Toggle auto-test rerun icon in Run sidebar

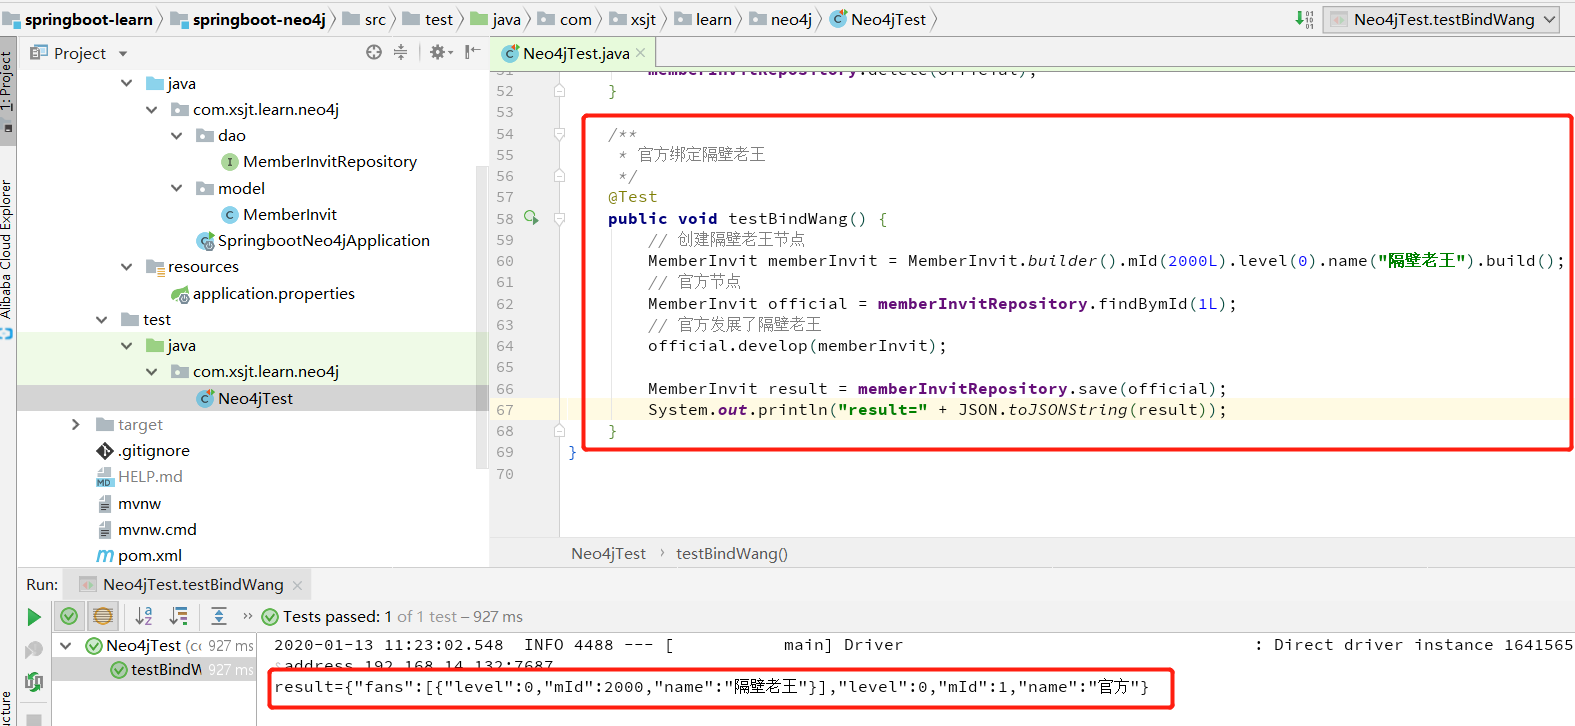click(34, 682)
